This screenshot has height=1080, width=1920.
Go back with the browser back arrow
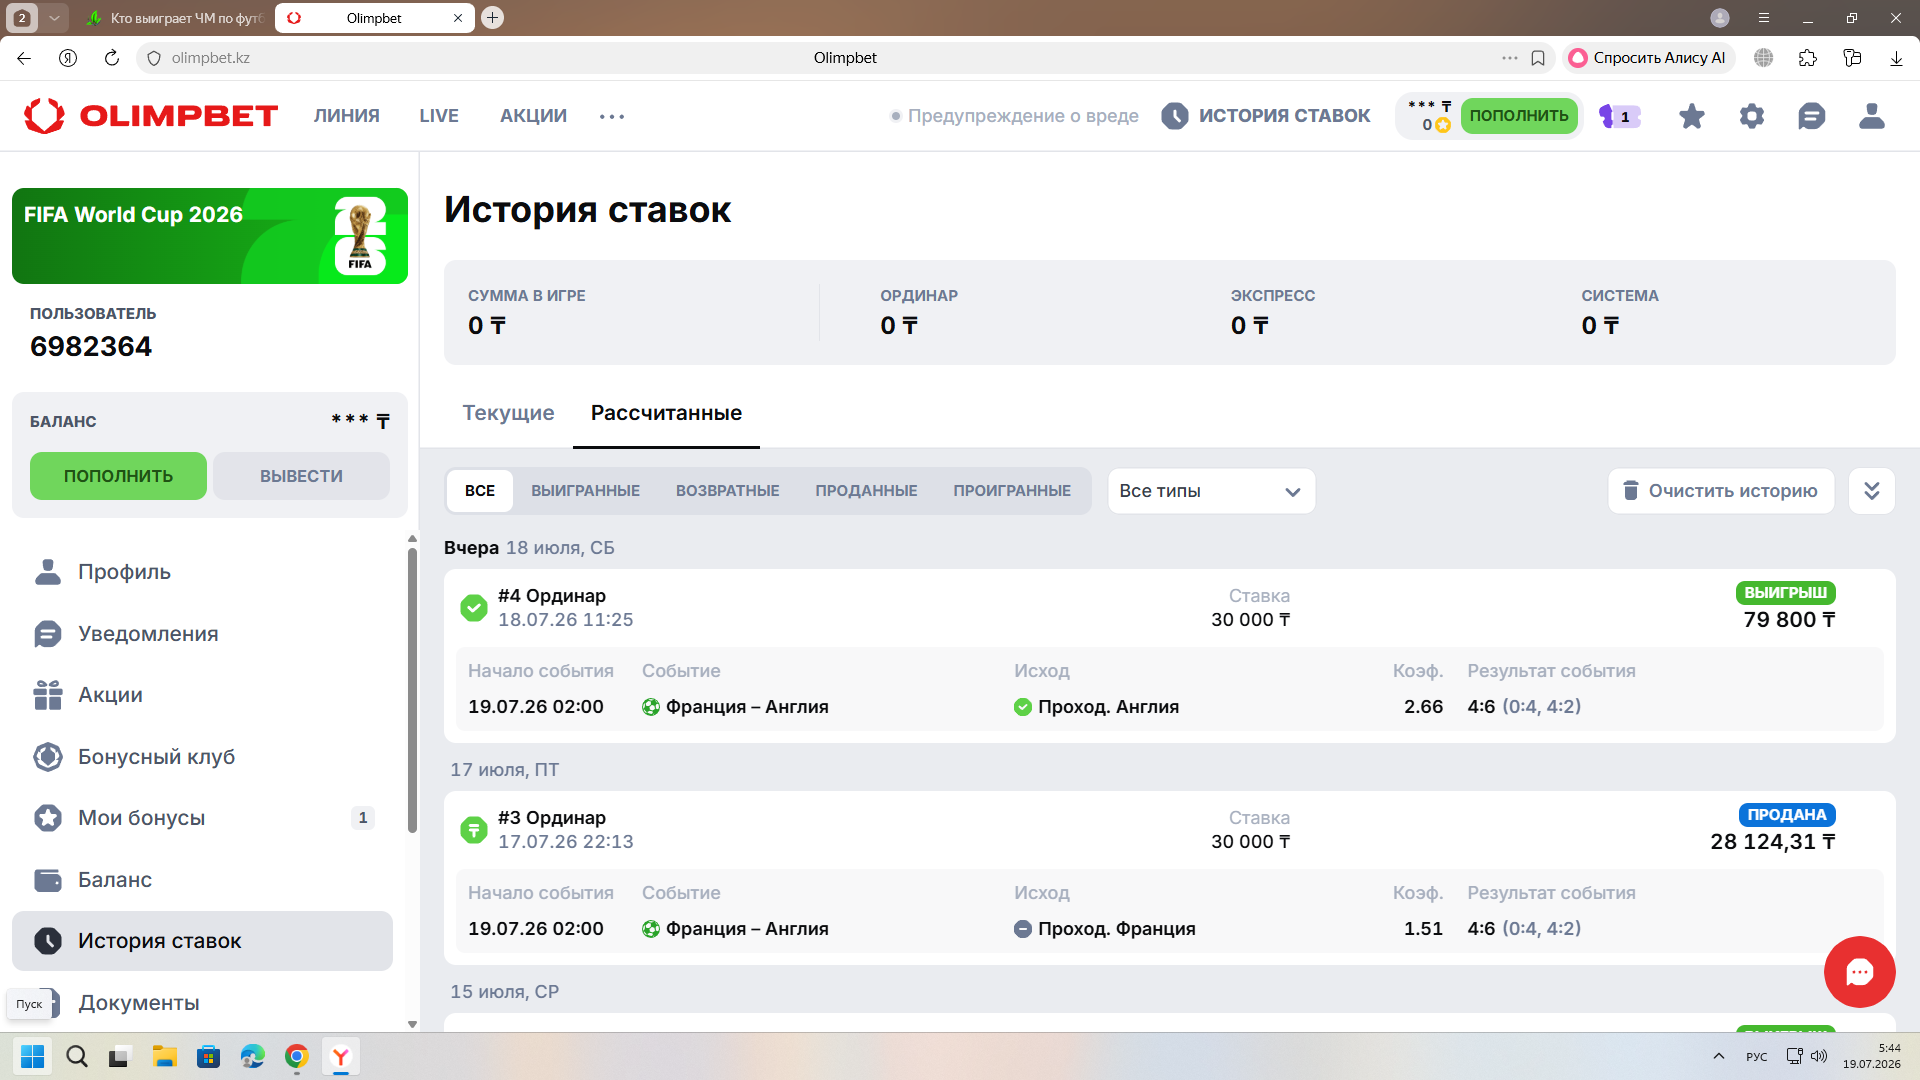click(24, 58)
